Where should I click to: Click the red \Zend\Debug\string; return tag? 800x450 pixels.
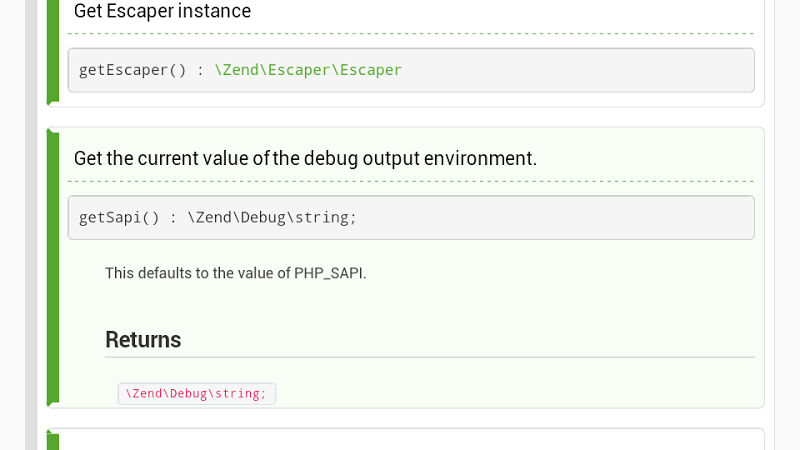click(x=196, y=394)
